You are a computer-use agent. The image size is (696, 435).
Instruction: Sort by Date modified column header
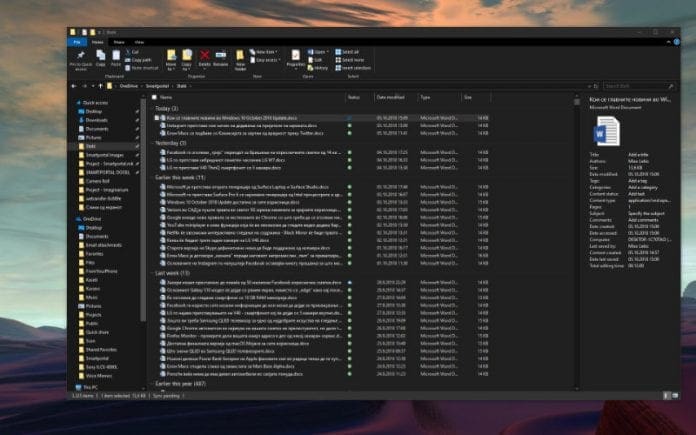click(x=391, y=97)
